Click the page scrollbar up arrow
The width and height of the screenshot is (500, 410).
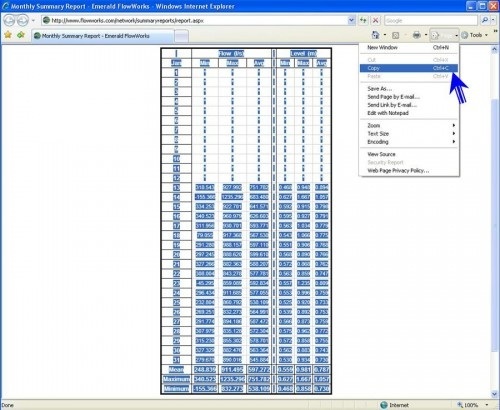[494, 49]
